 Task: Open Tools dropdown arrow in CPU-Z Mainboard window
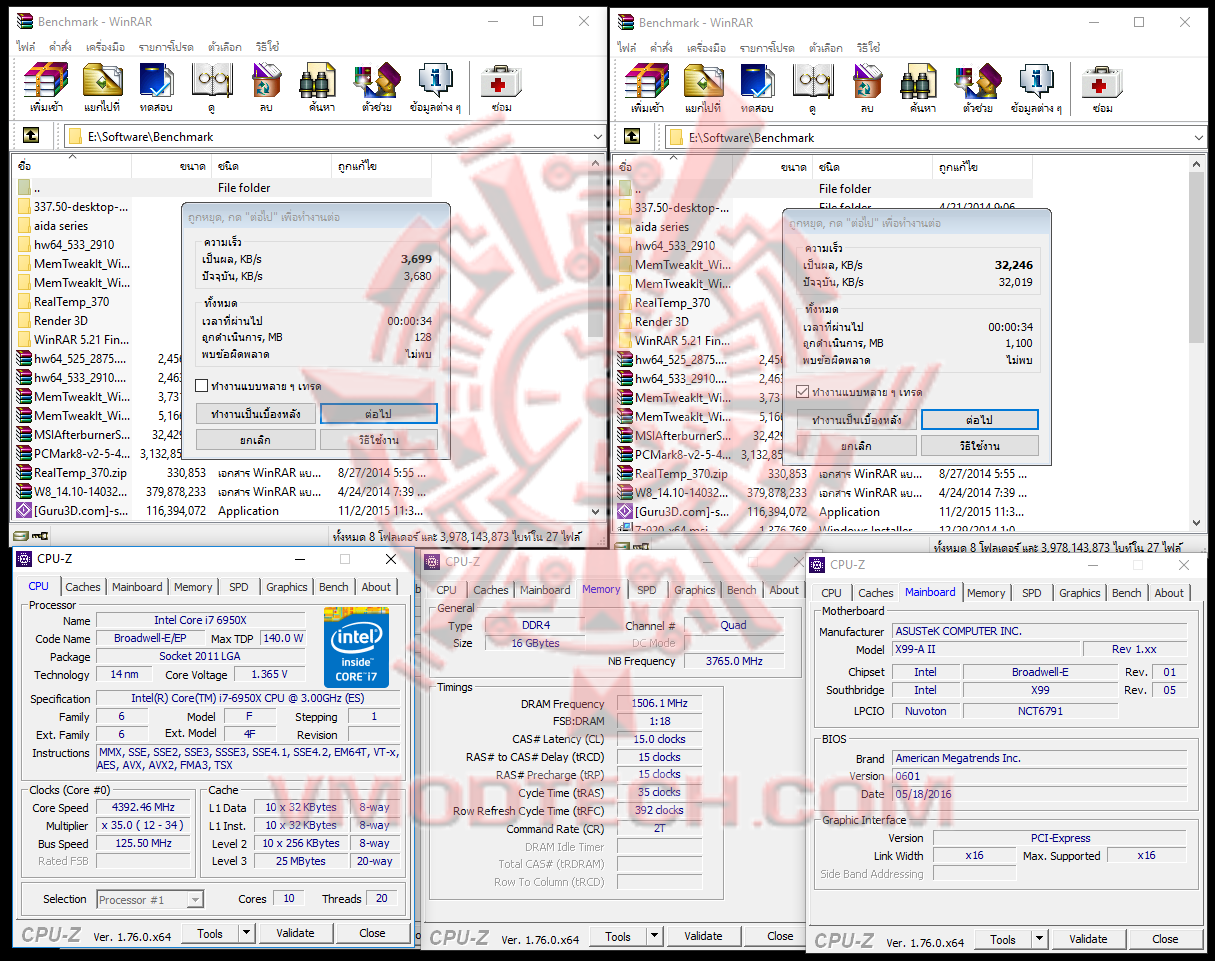click(x=1040, y=939)
